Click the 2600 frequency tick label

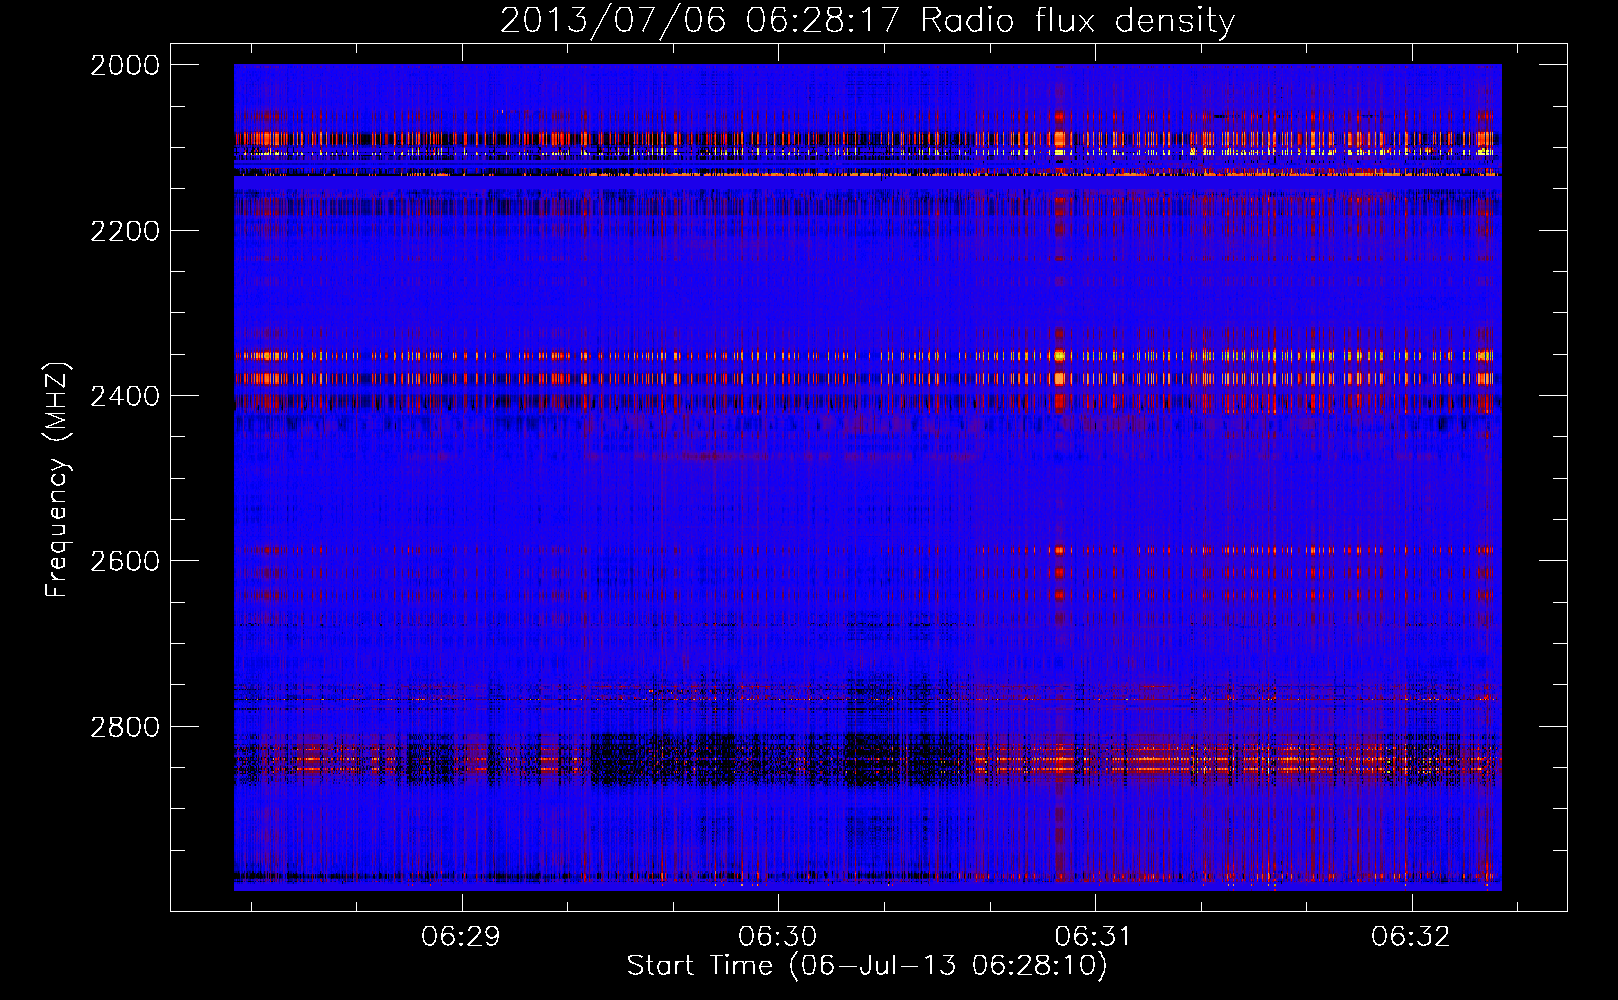click(125, 561)
